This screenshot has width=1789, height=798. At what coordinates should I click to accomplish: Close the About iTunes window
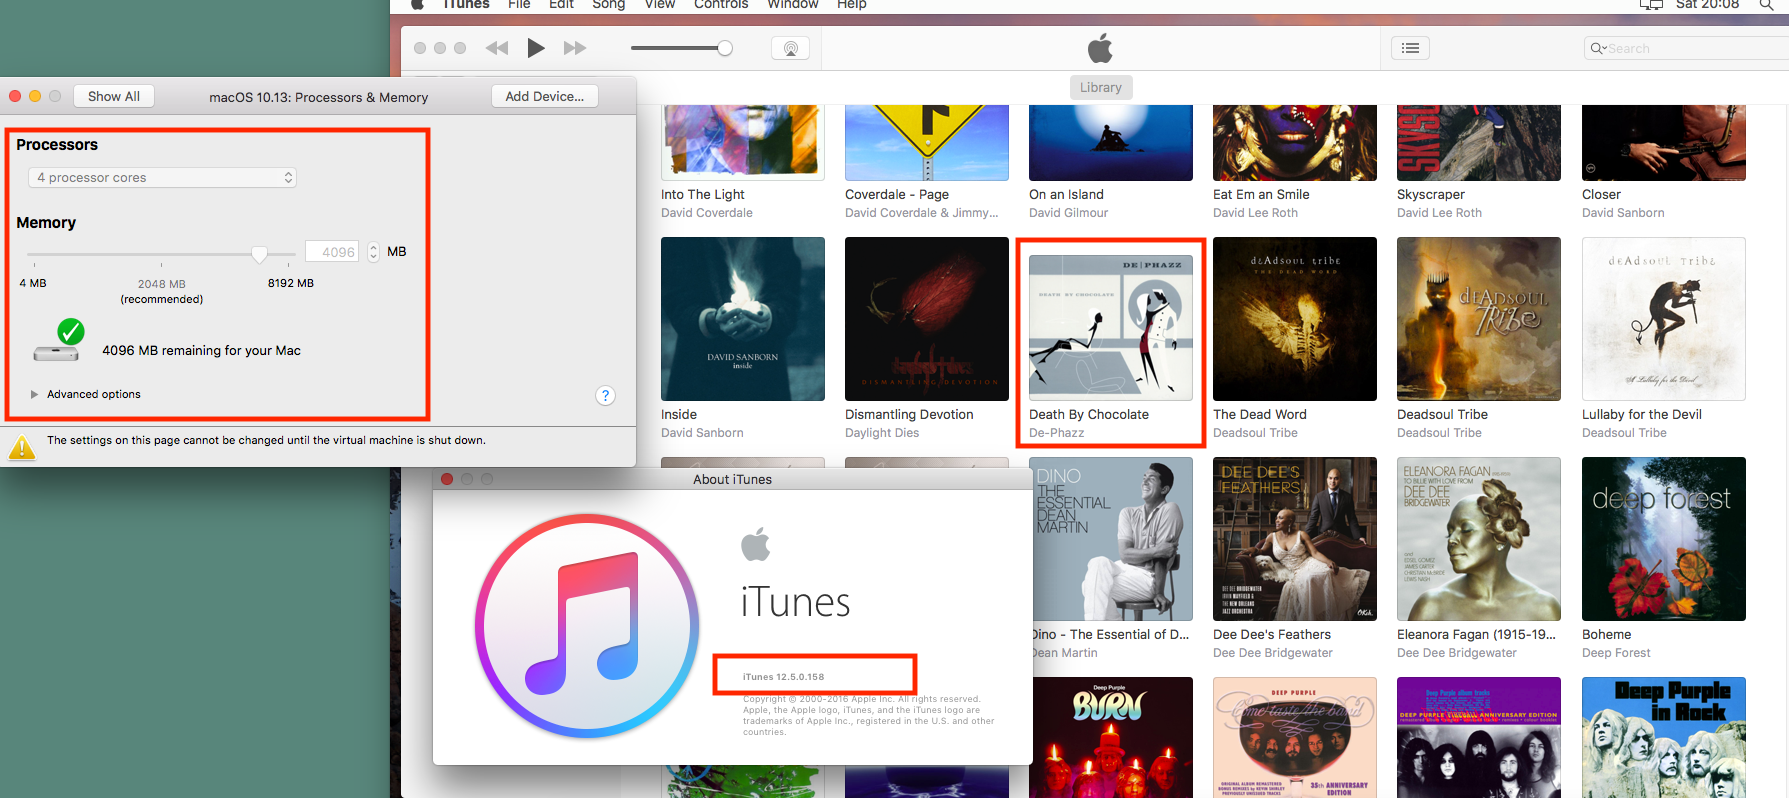point(447,479)
